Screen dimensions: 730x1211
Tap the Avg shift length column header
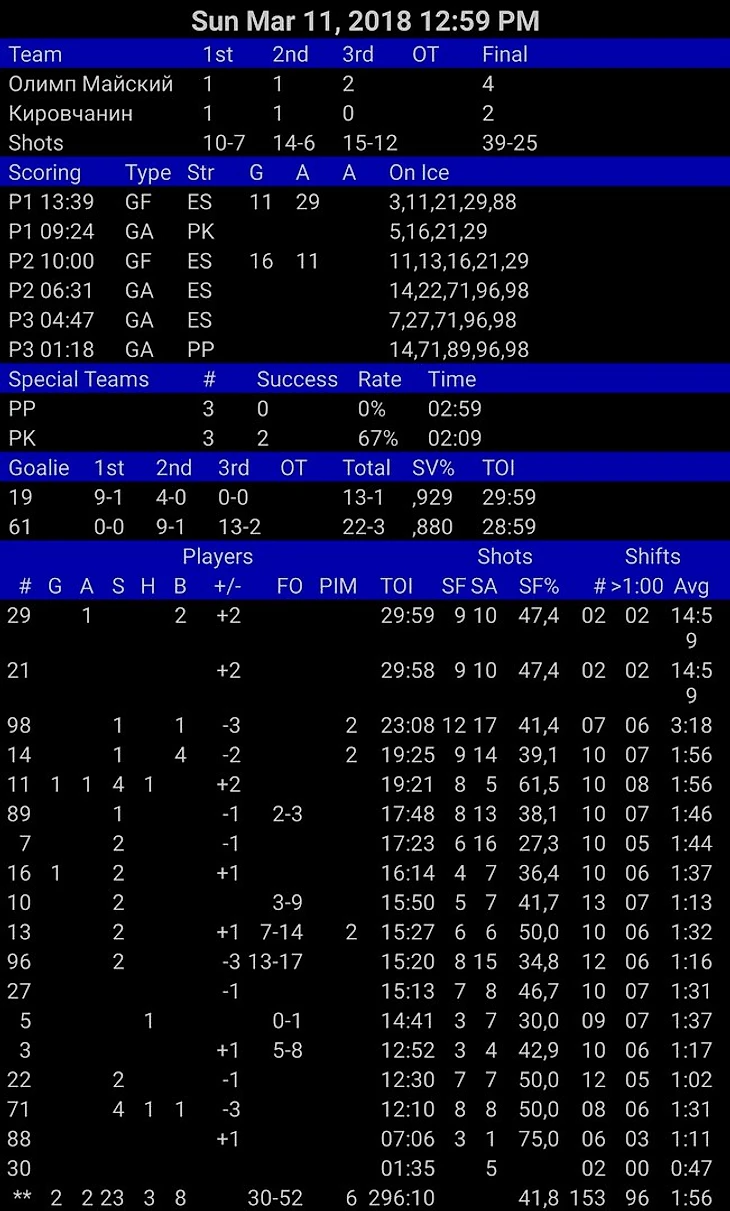(692, 586)
